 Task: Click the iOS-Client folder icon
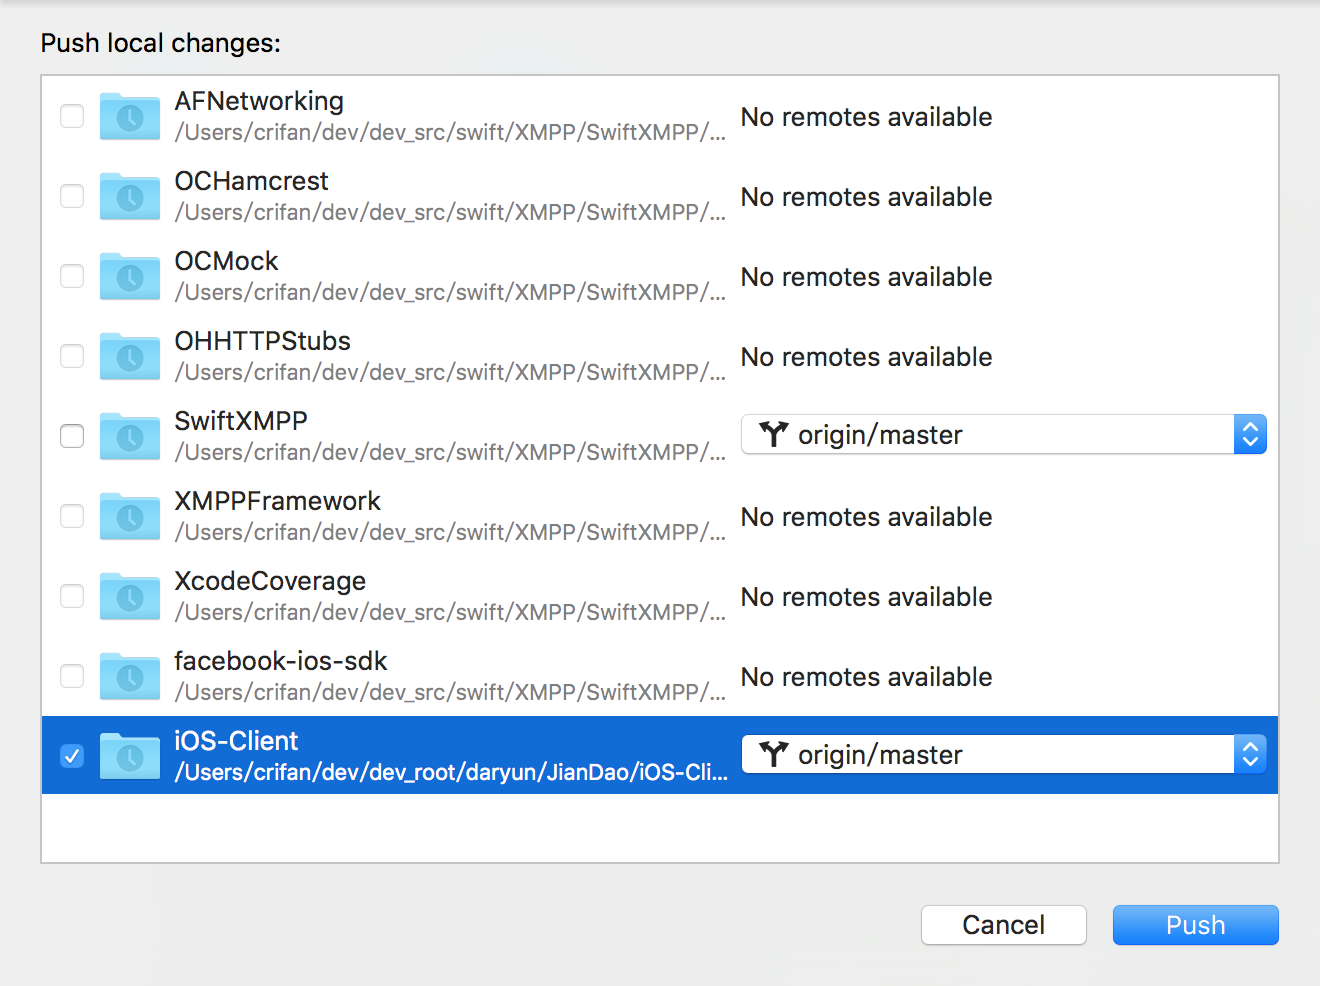point(130,756)
